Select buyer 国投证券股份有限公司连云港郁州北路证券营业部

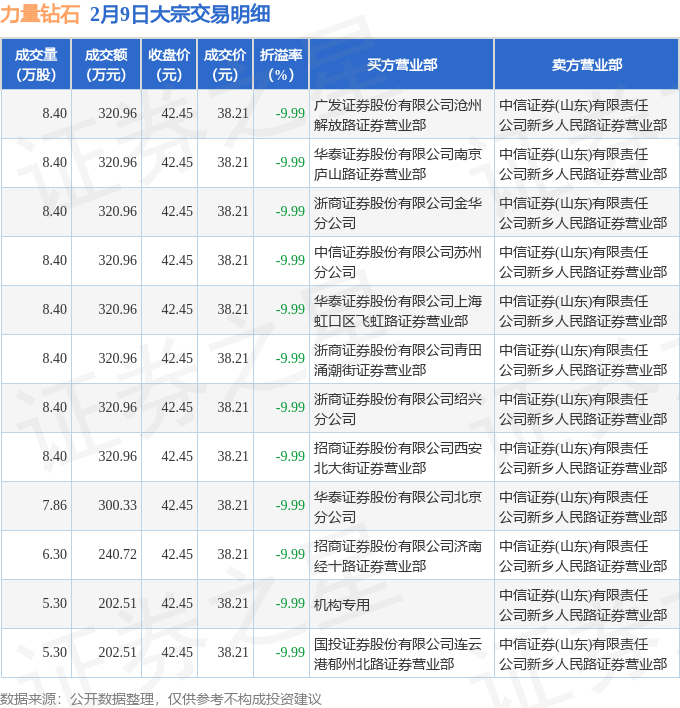[398, 654]
